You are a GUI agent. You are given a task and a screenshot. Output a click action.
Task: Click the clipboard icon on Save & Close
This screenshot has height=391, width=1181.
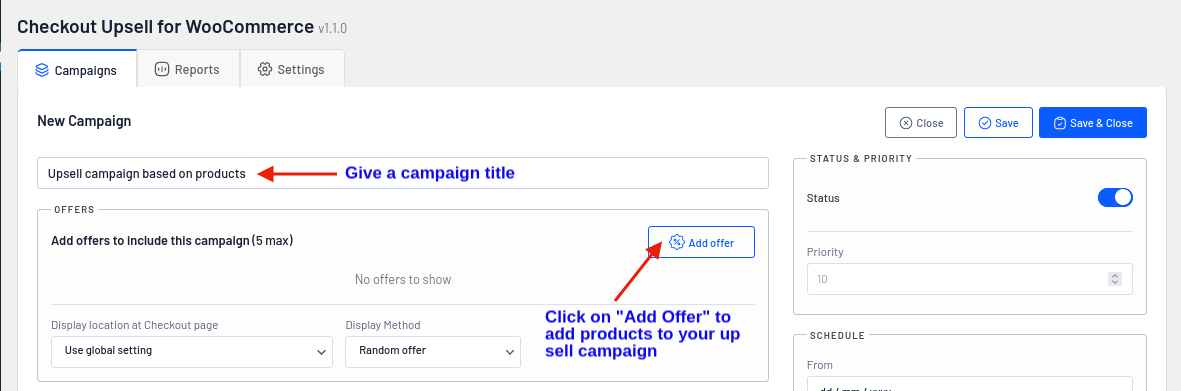[1060, 123]
